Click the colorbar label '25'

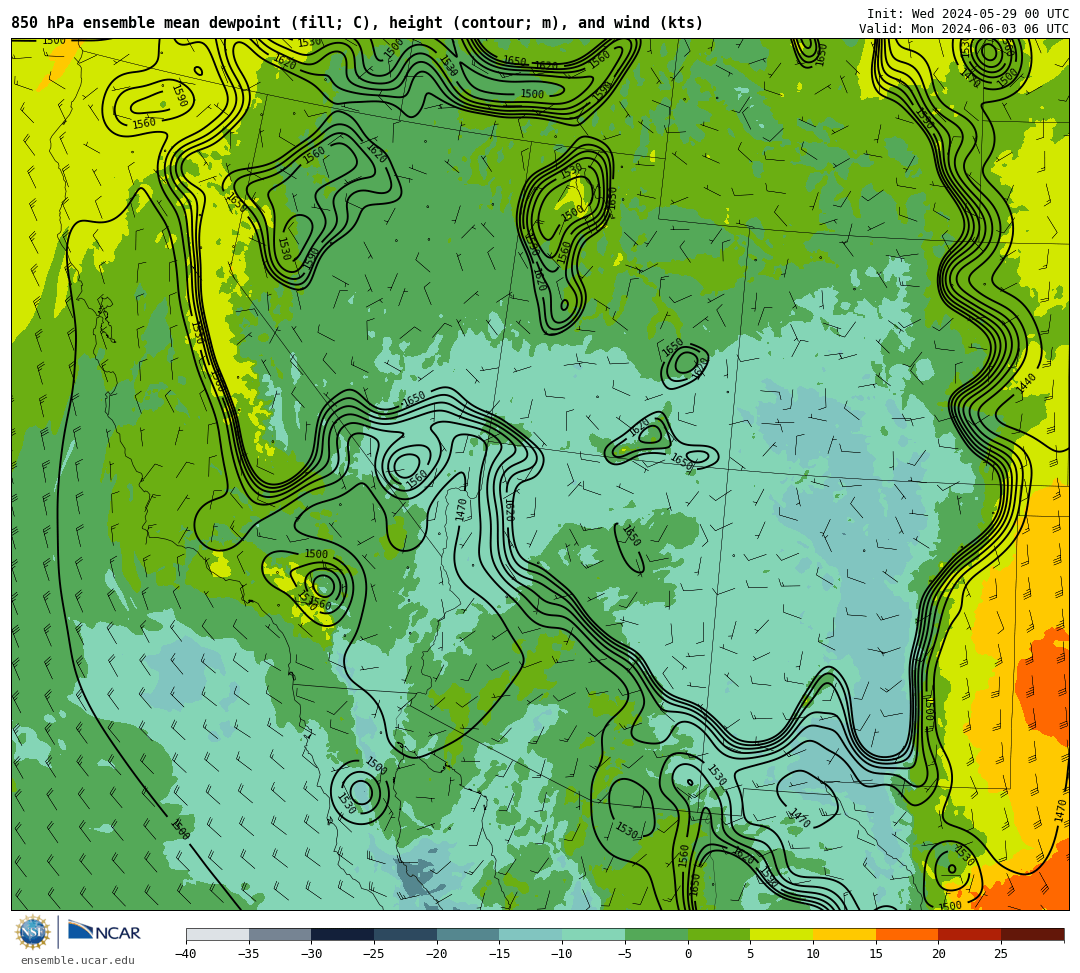click(x=1001, y=954)
